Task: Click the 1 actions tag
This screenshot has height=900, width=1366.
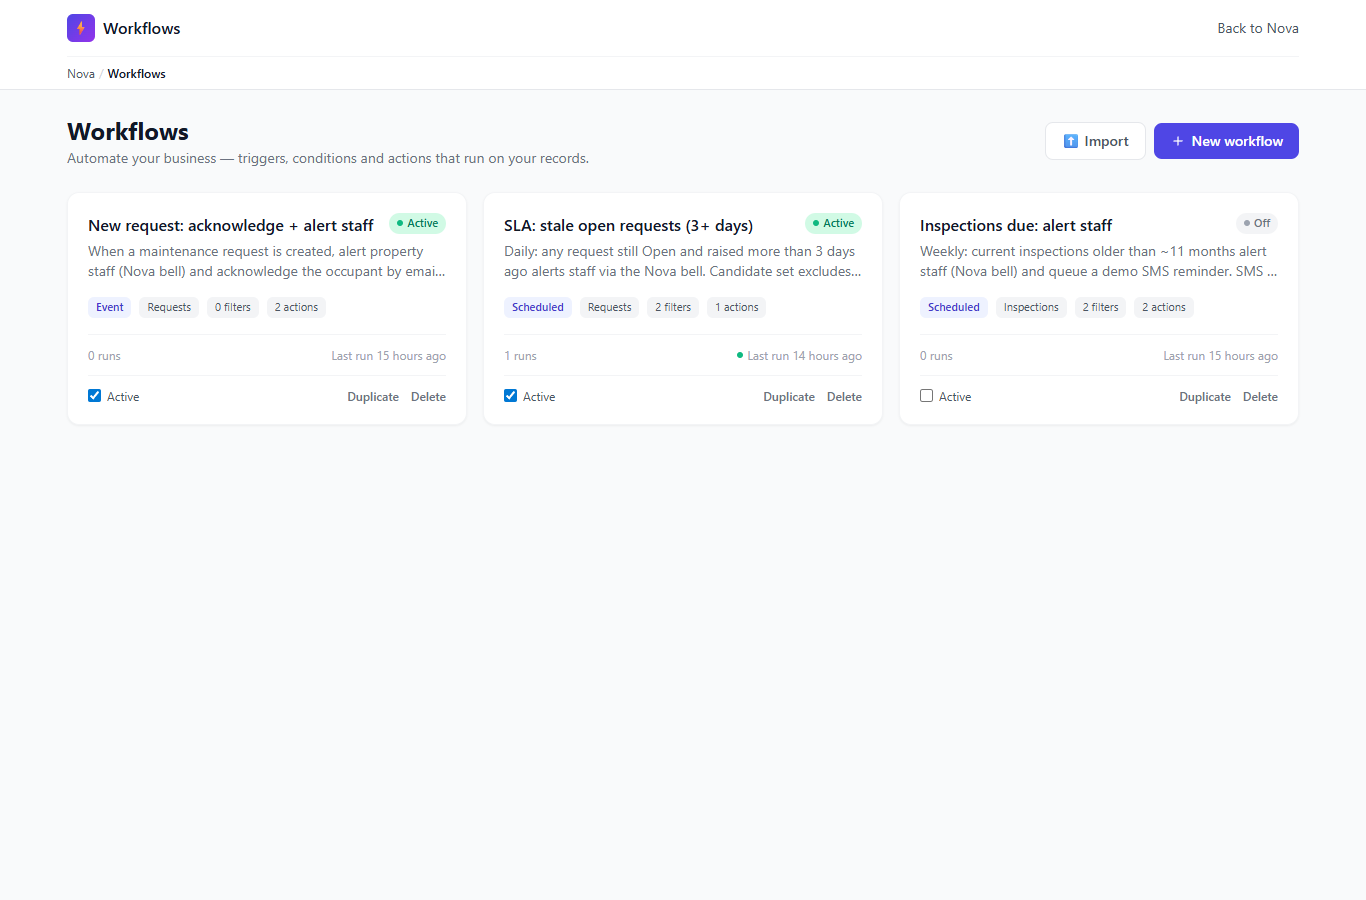Action: coord(737,307)
